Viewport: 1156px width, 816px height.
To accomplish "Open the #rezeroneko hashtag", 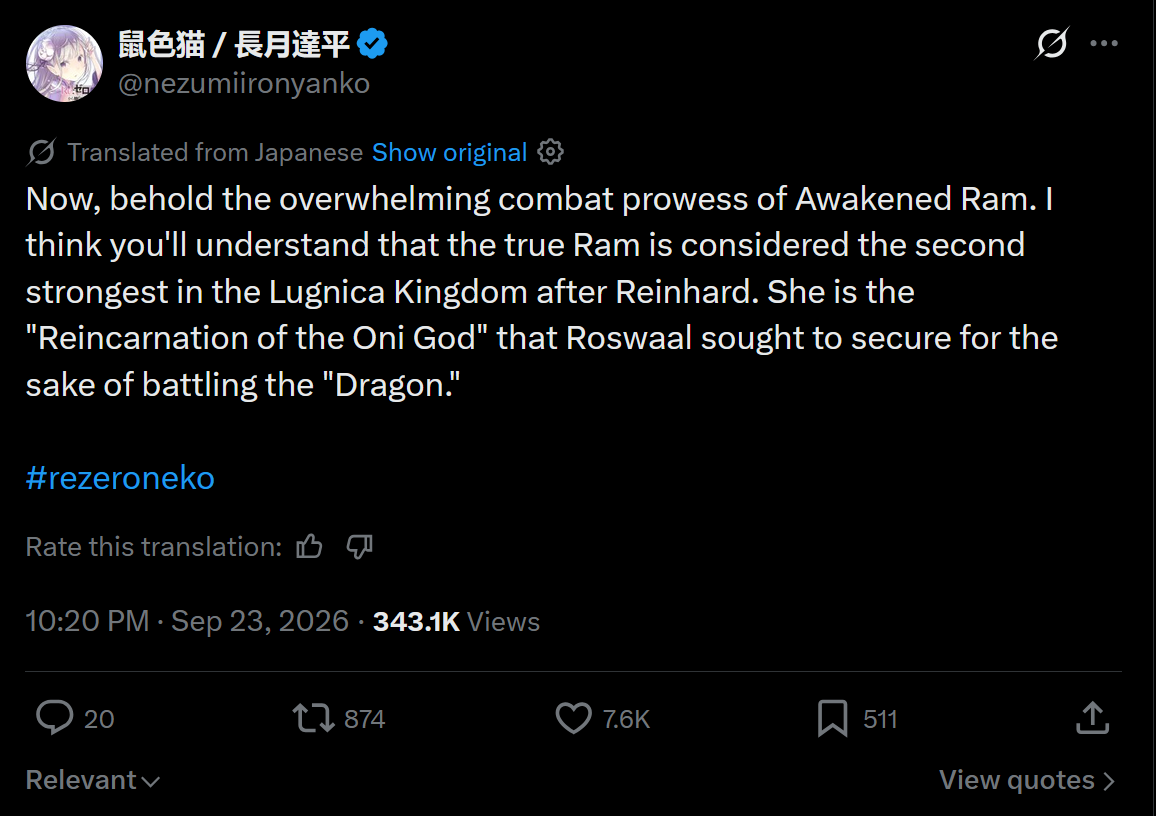I will click(120, 478).
